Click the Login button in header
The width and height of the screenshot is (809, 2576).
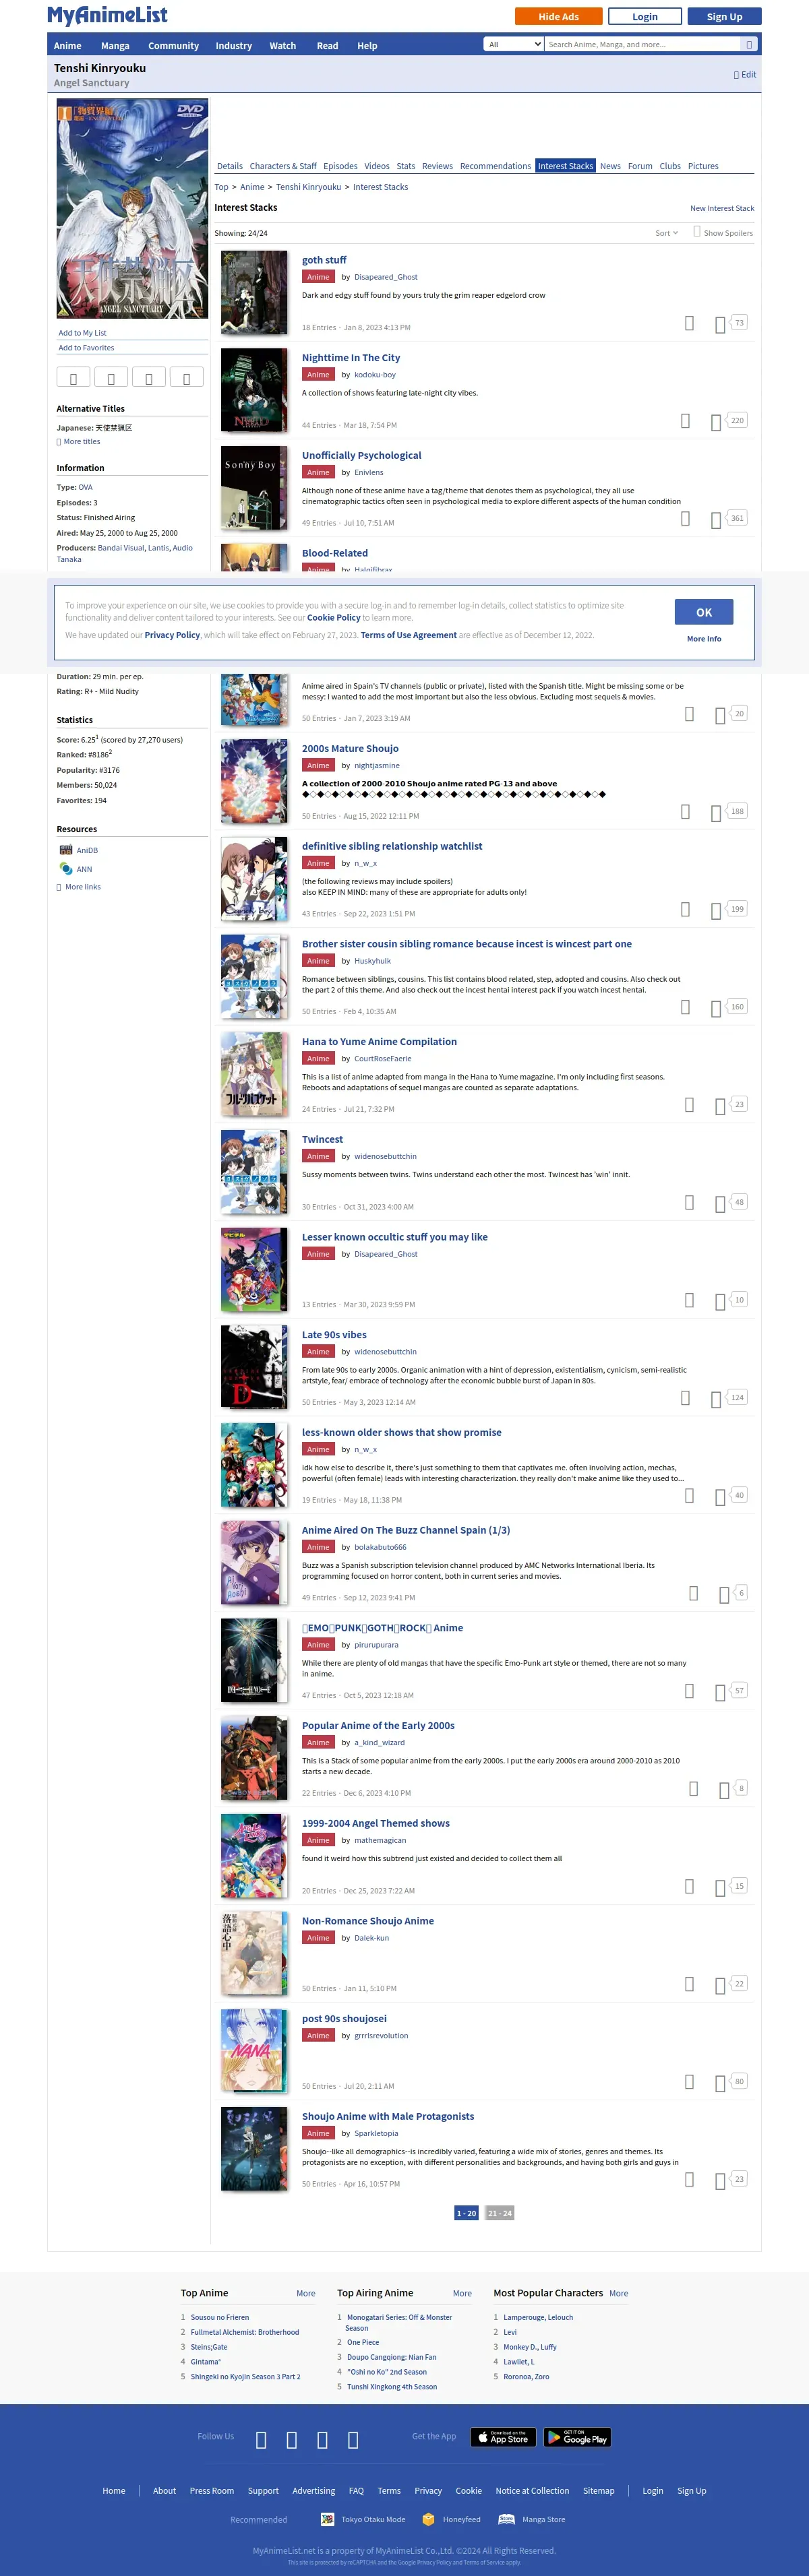point(645,16)
